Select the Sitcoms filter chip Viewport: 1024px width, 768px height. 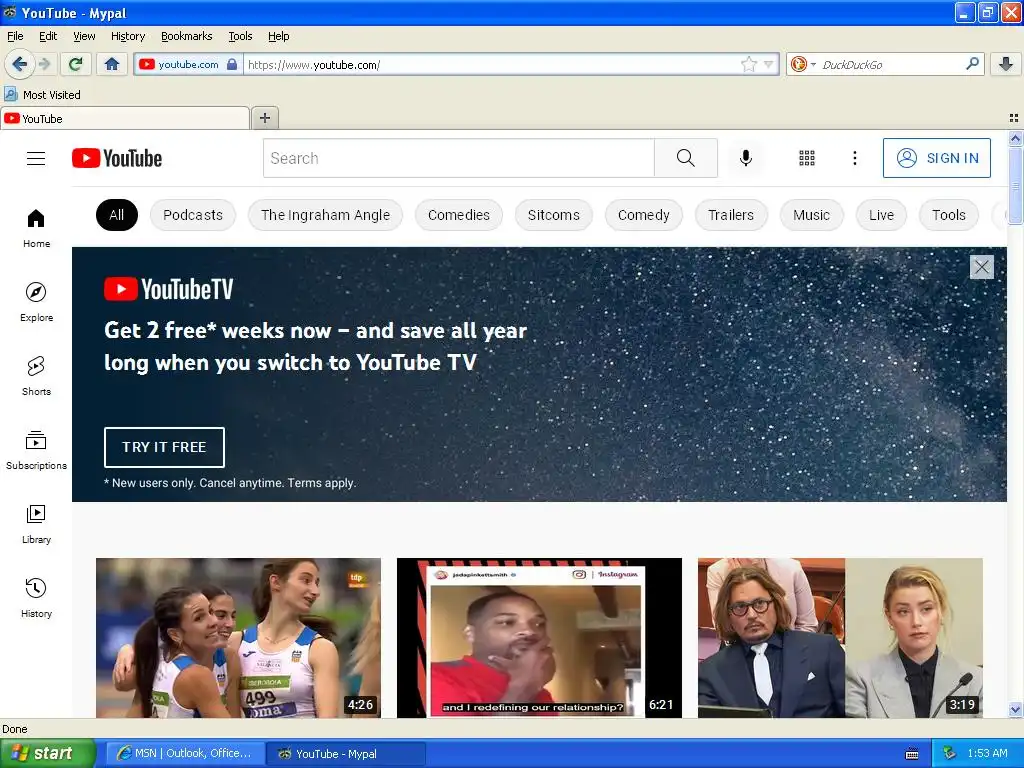[554, 215]
